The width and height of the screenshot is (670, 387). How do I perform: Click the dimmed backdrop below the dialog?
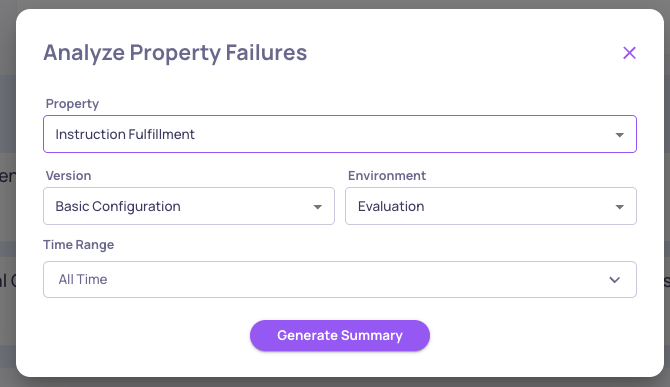click(335, 382)
